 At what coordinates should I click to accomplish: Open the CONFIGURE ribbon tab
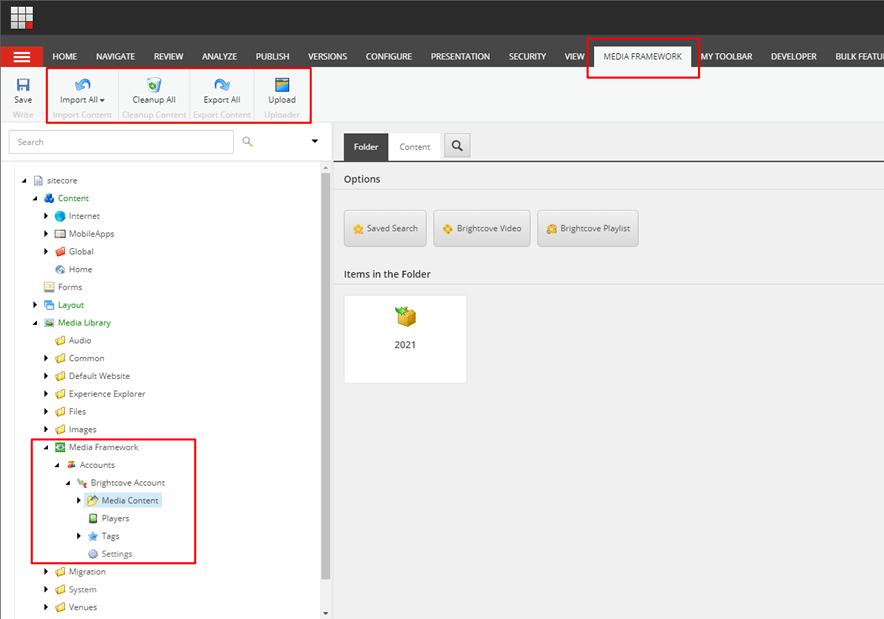pos(389,57)
